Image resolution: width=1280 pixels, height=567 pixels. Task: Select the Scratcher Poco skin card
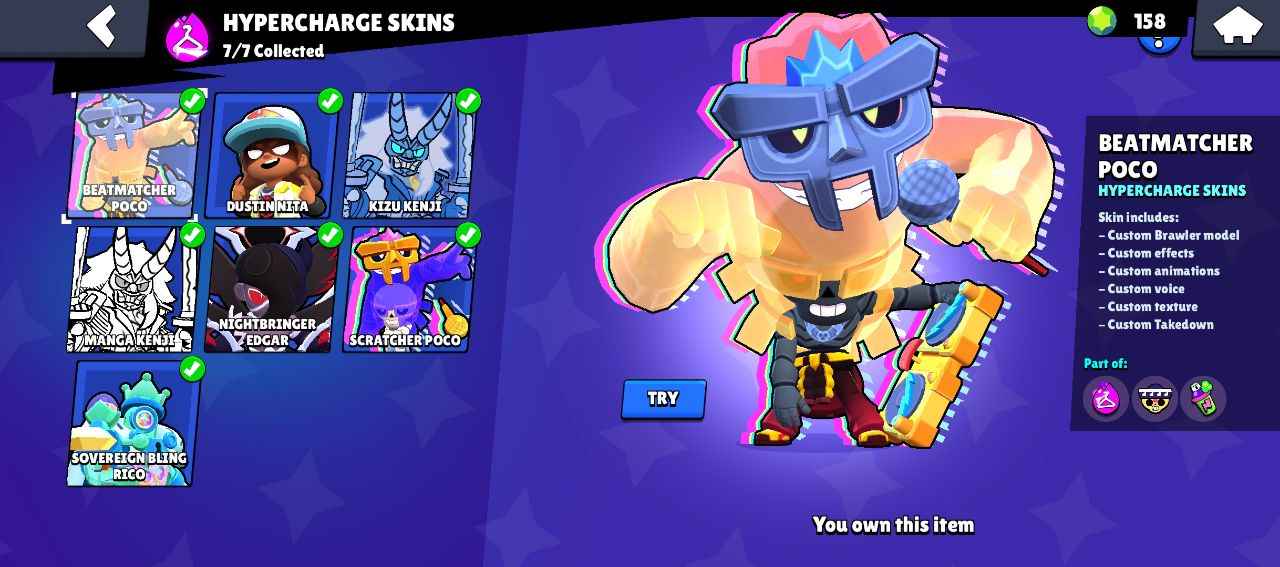[x=409, y=290]
